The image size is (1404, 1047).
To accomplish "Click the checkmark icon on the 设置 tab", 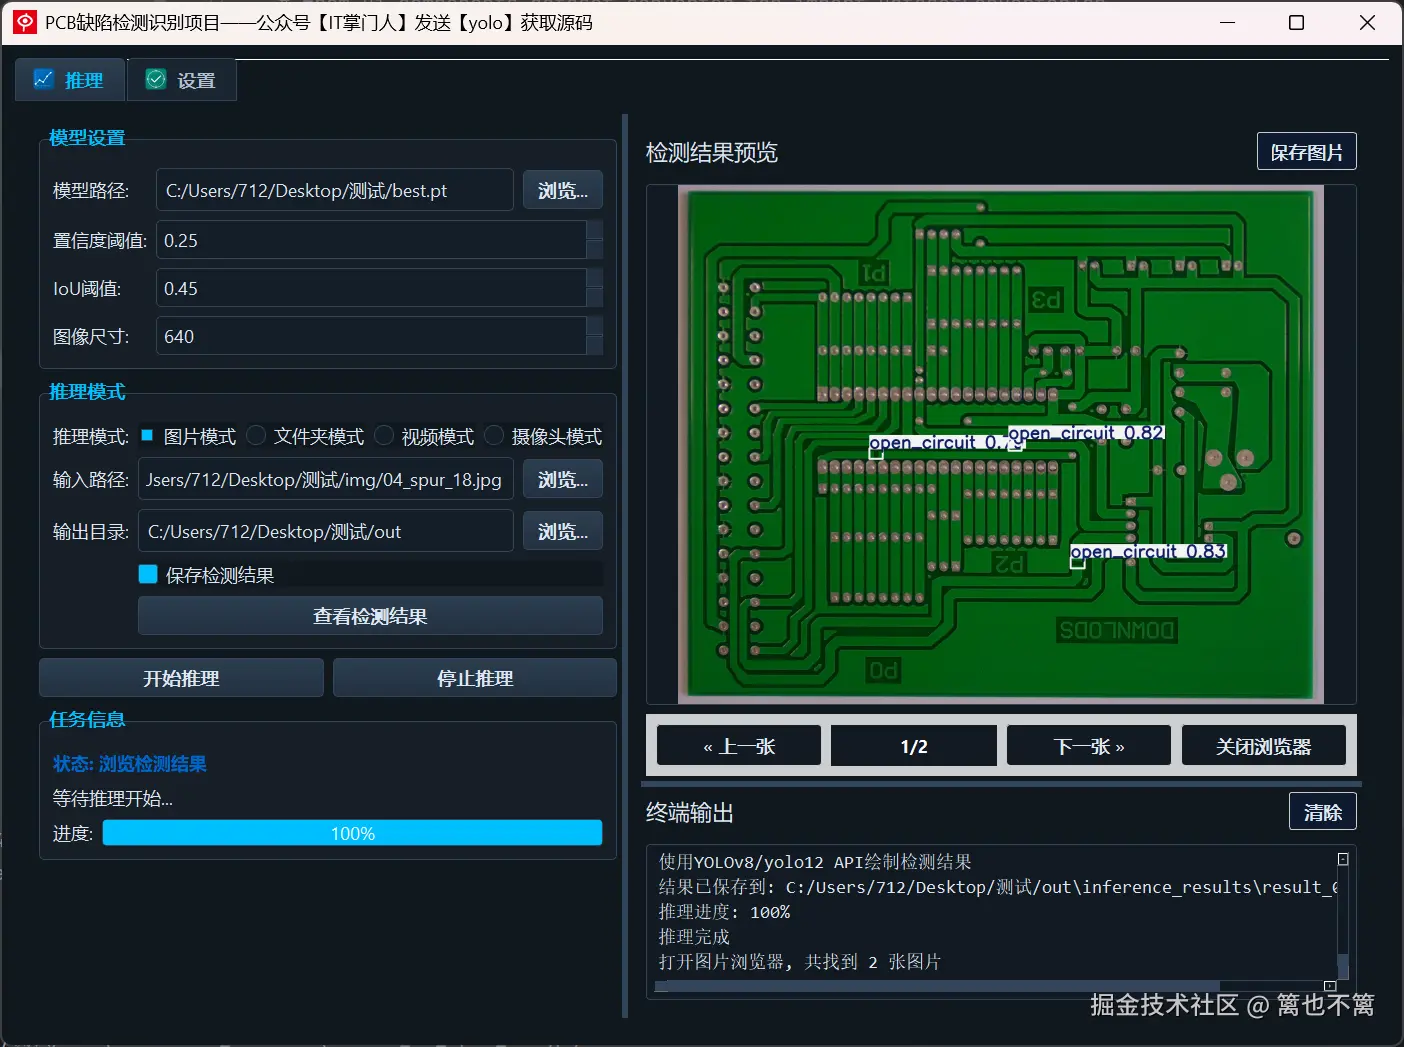I will pyautogui.click(x=156, y=79).
